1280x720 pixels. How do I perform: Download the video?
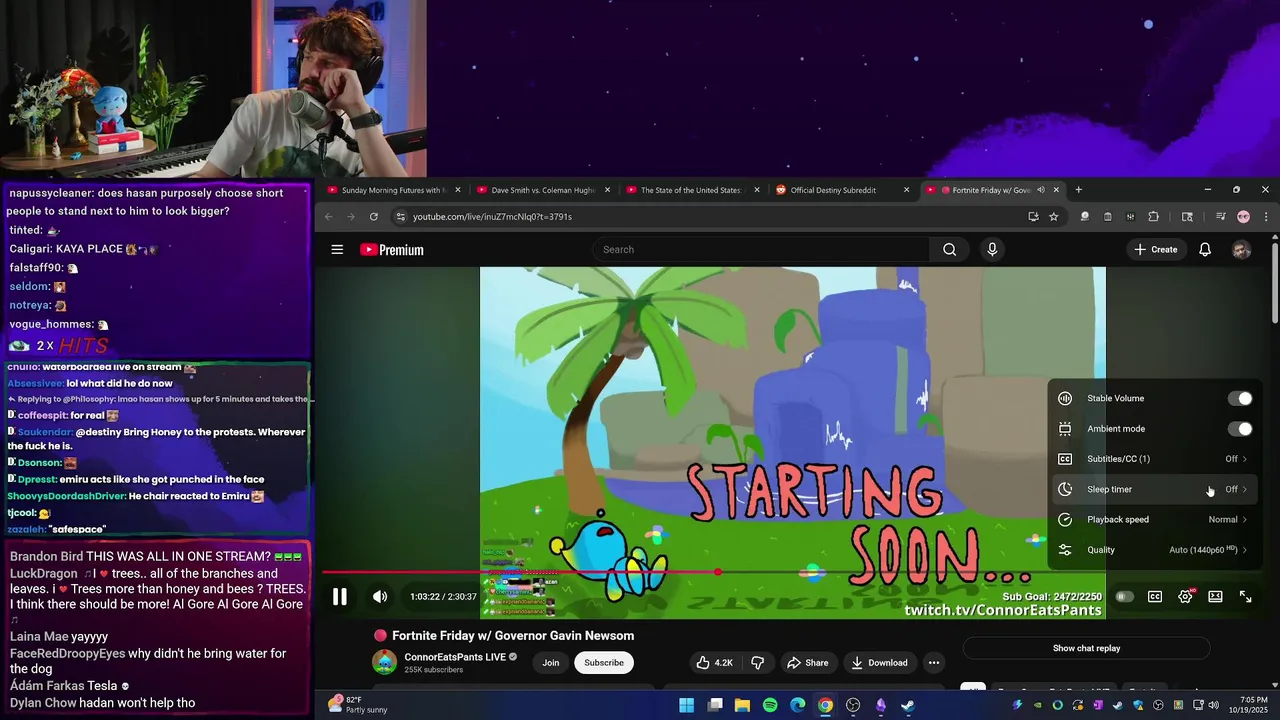pos(880,662)
